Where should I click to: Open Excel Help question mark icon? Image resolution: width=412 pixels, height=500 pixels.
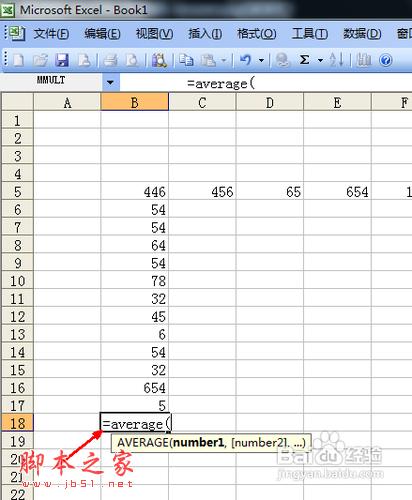(x=386, y=60)
